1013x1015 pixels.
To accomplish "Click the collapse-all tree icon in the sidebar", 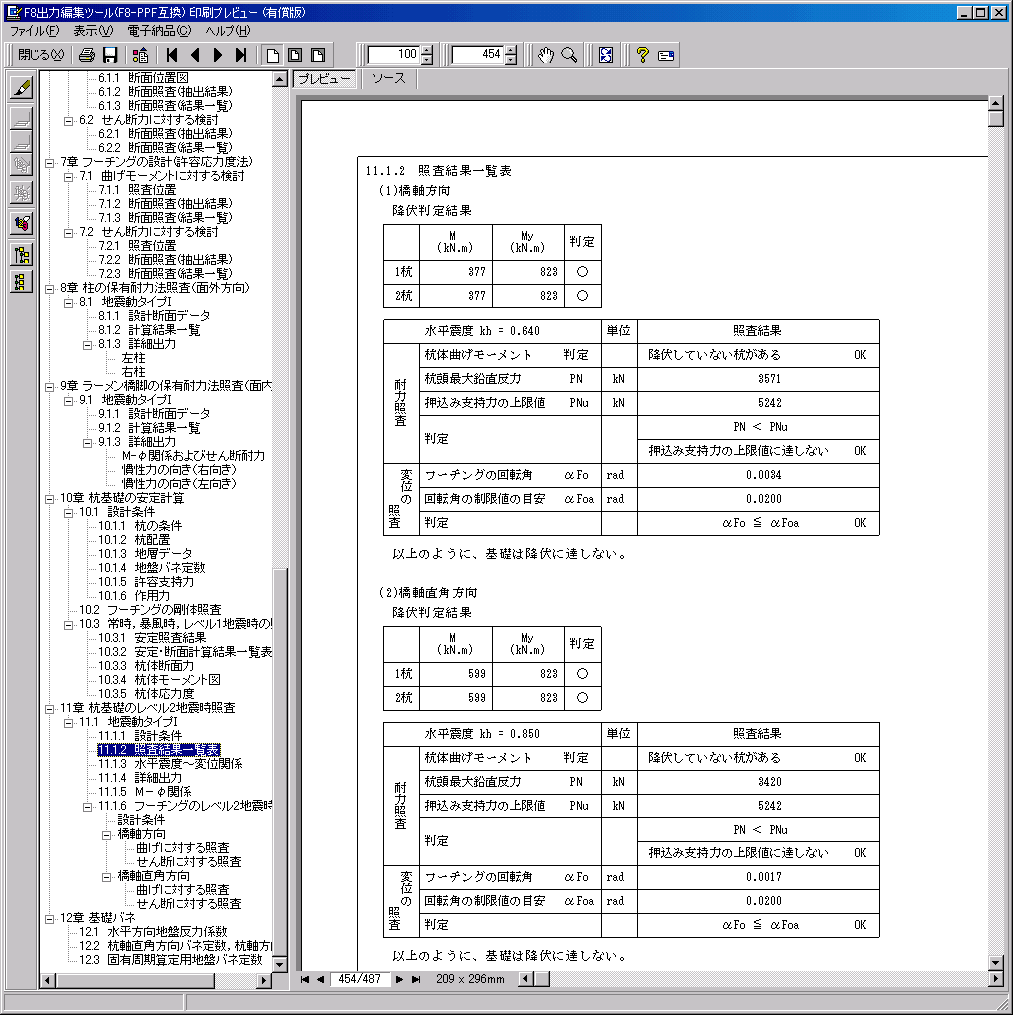I will [21, 282].
